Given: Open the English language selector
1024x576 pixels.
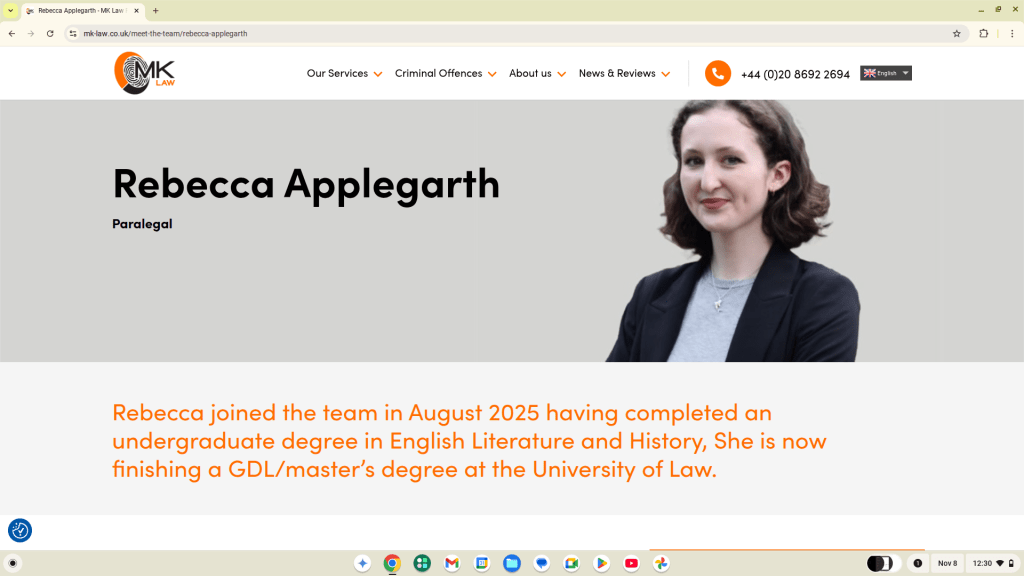Looking at the screenshot, I should pyautogui.click(x=885, y=73).
